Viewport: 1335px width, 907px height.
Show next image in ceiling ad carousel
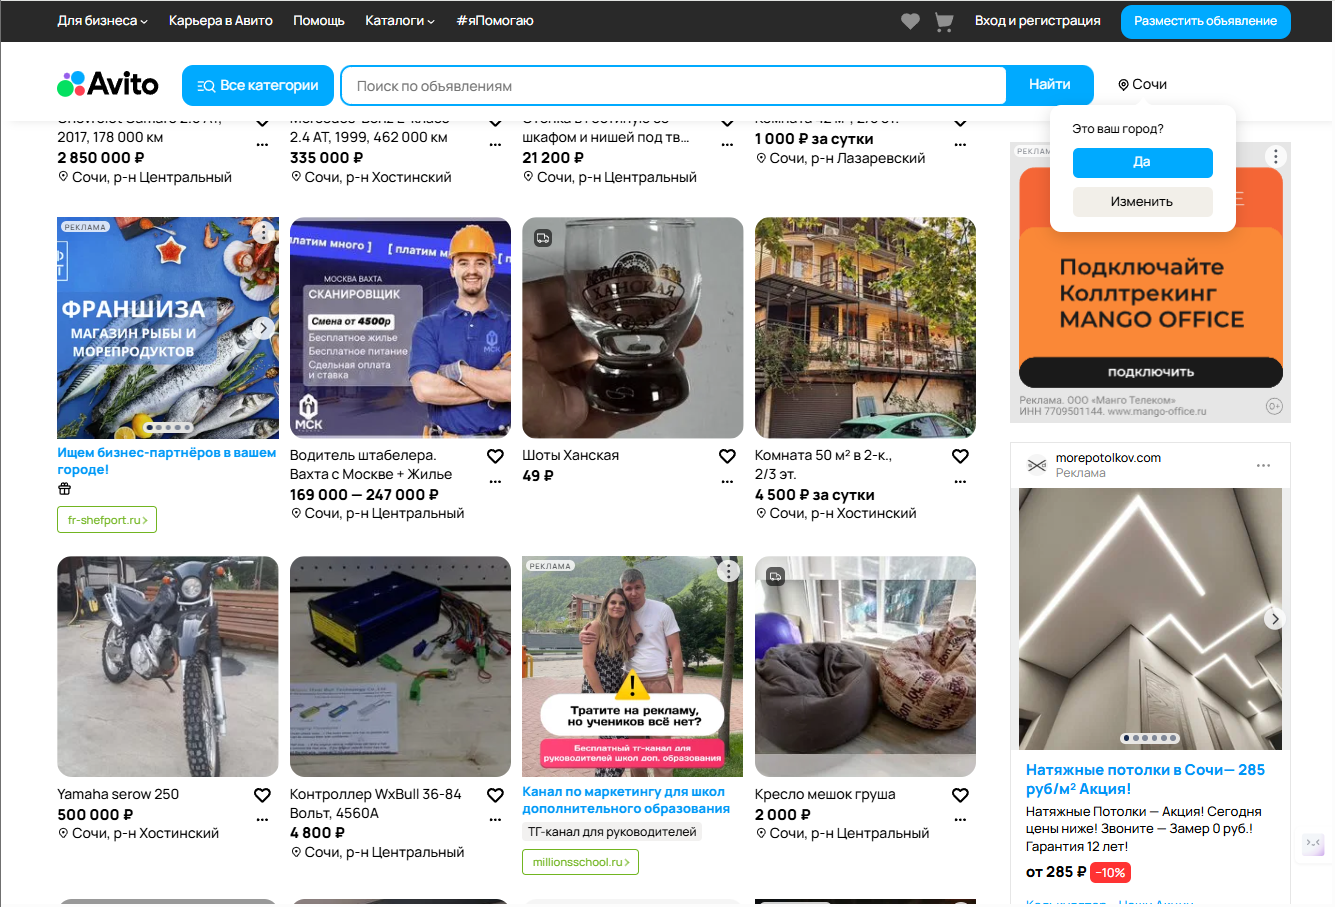click(x=1274, y=619)
